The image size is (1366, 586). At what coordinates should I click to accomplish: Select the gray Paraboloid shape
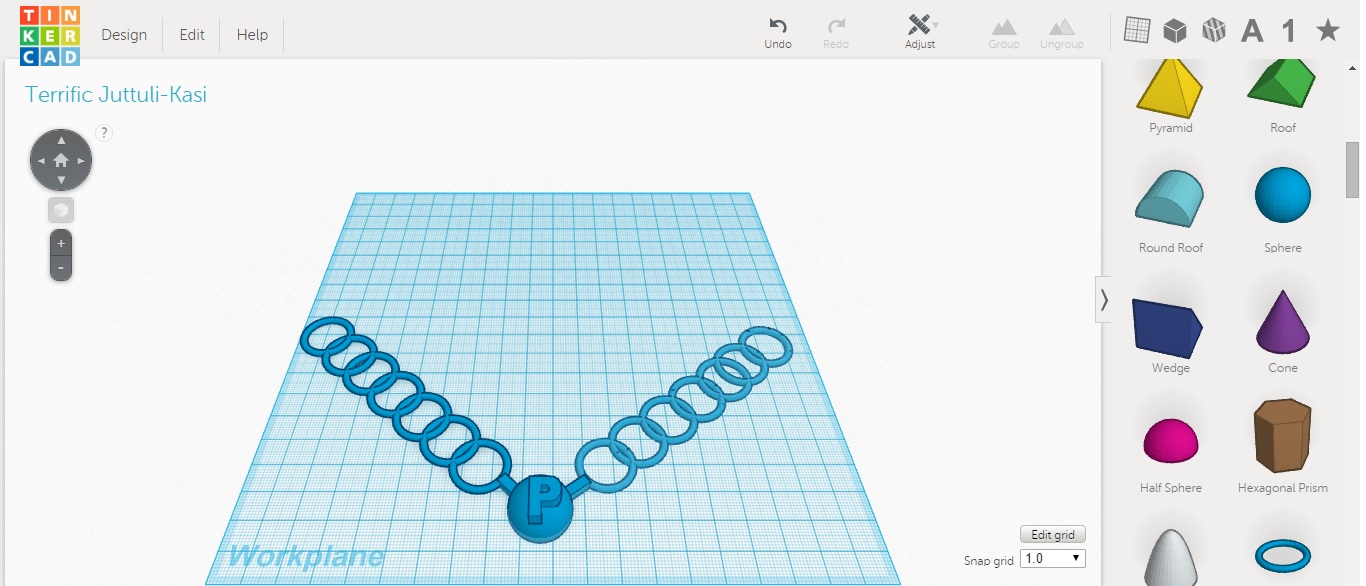click(x=1171, y=558)
